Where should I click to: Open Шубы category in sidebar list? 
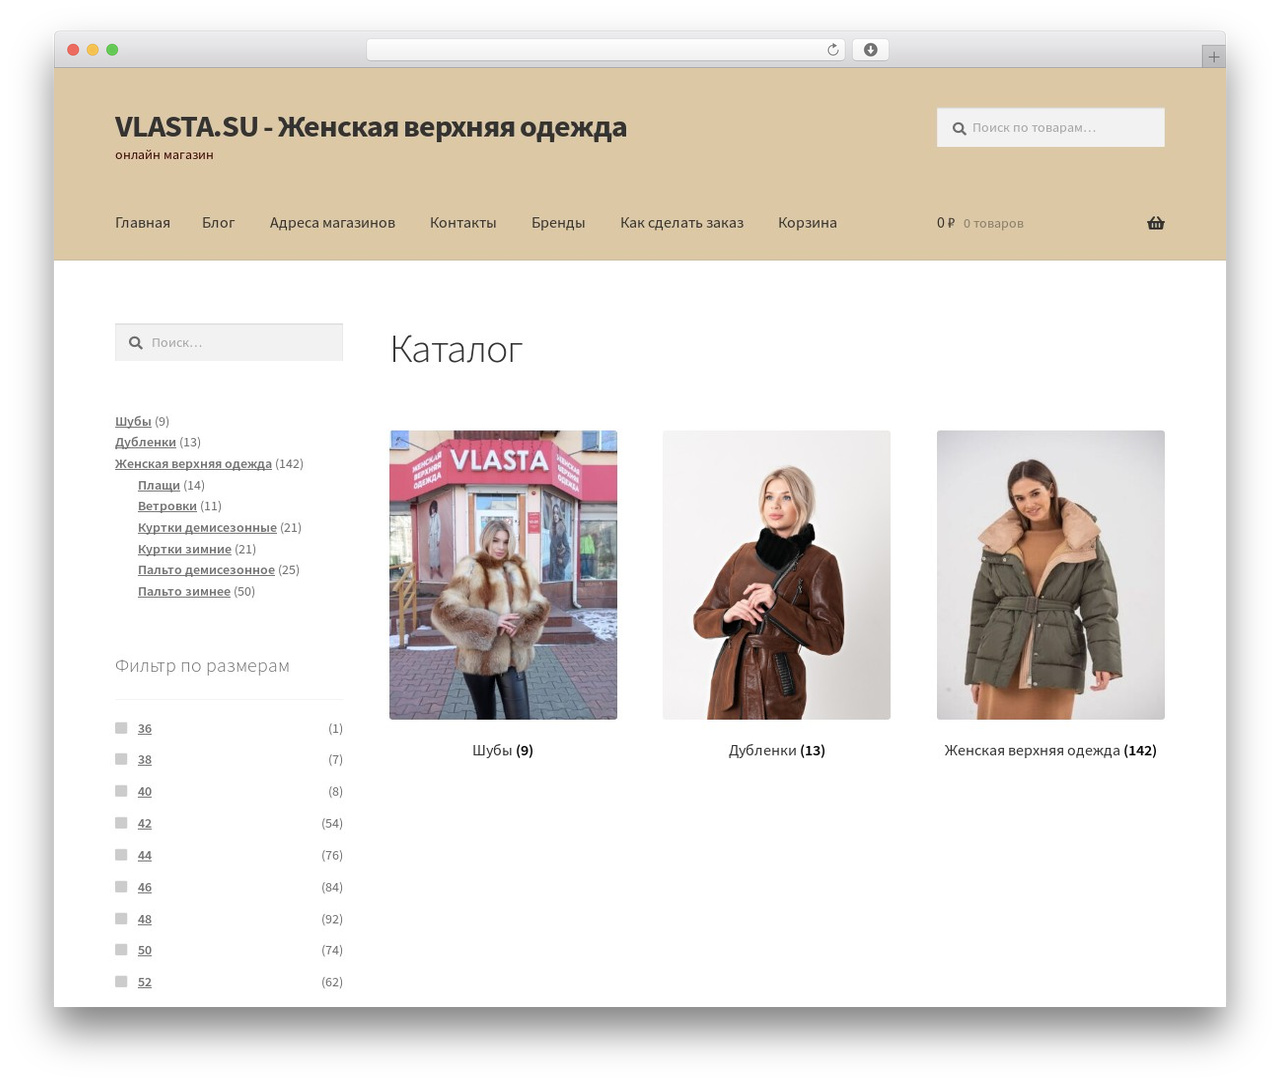pos(133,421)
